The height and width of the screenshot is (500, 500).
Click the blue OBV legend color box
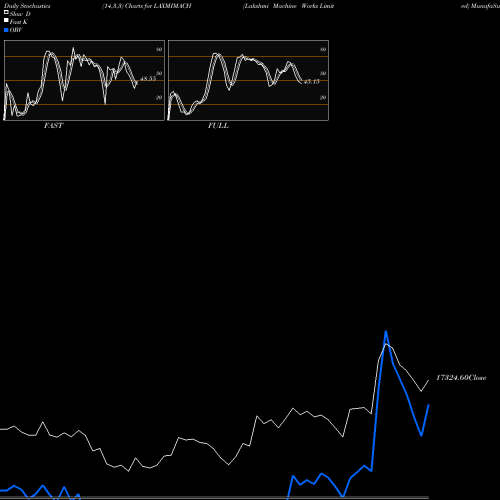coord(6,30)
